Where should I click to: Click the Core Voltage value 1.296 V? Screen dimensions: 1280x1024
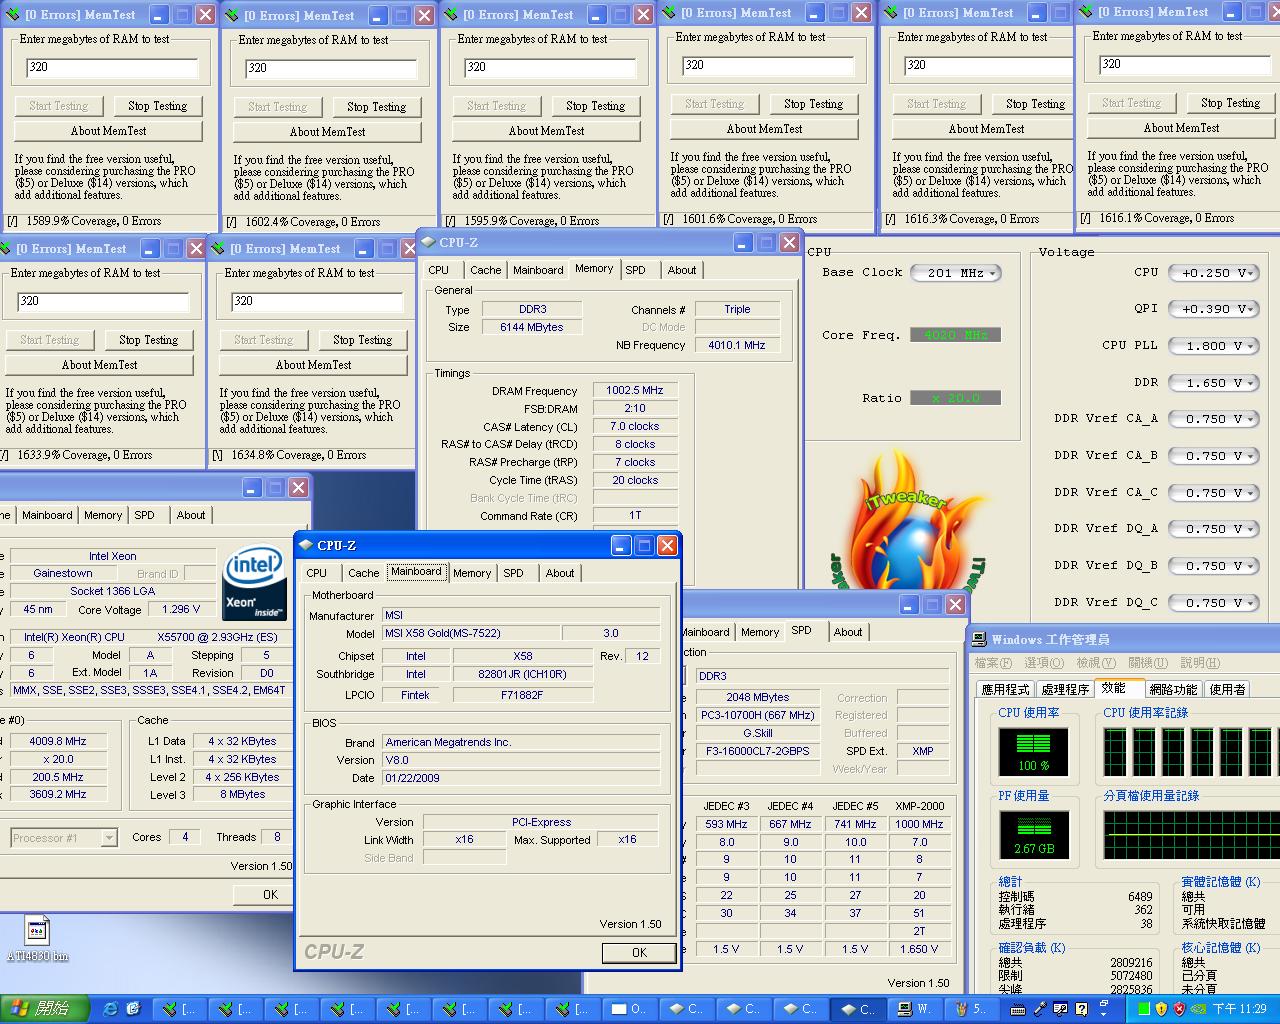tap(181, 609)
